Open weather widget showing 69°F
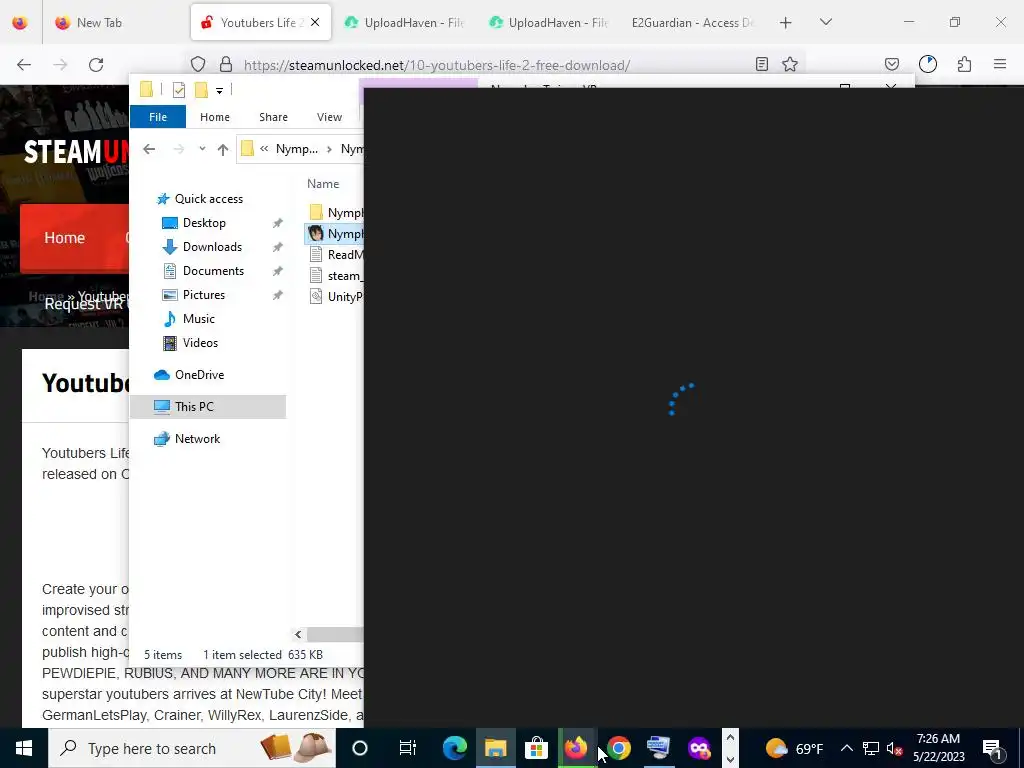This screenshot has width=1024, height=768. click(x=794, y=748)
